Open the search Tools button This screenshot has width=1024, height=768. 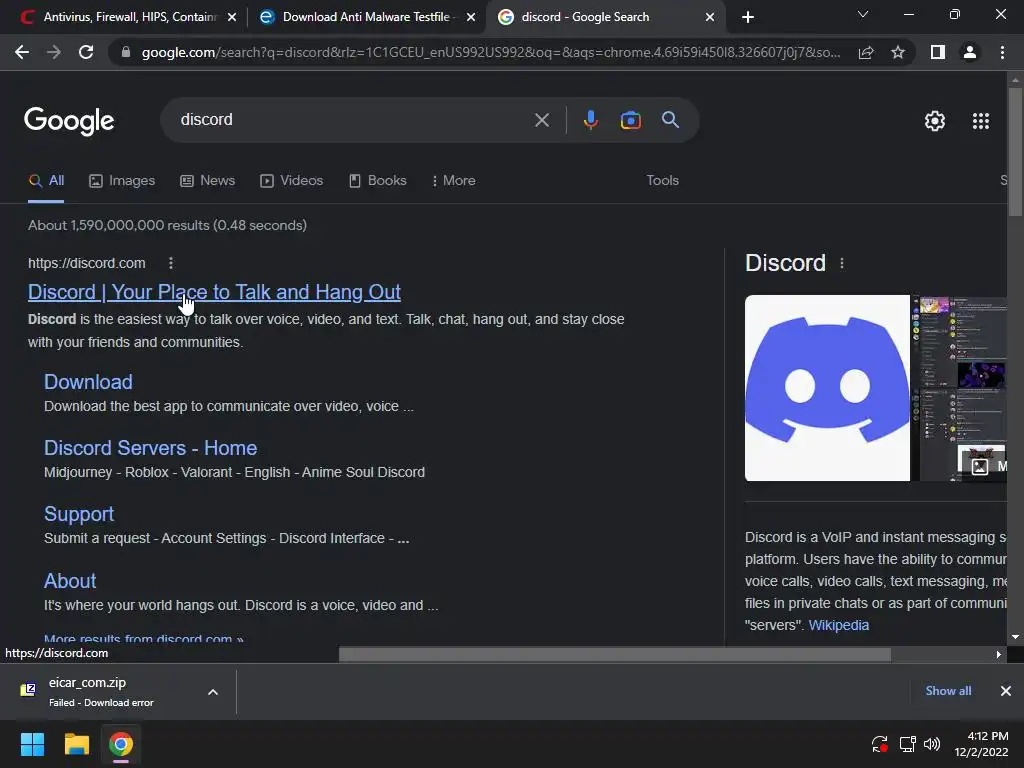(x=662, y=181)
